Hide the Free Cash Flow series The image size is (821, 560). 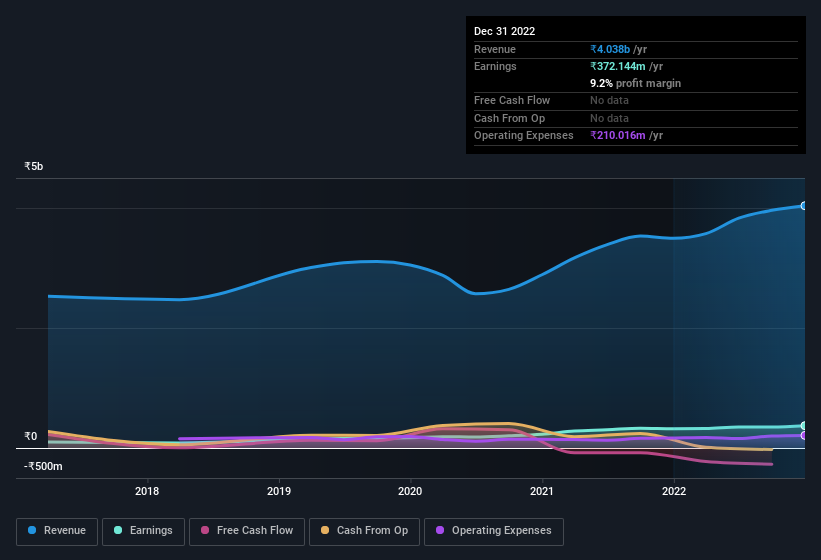coord(247,532)
